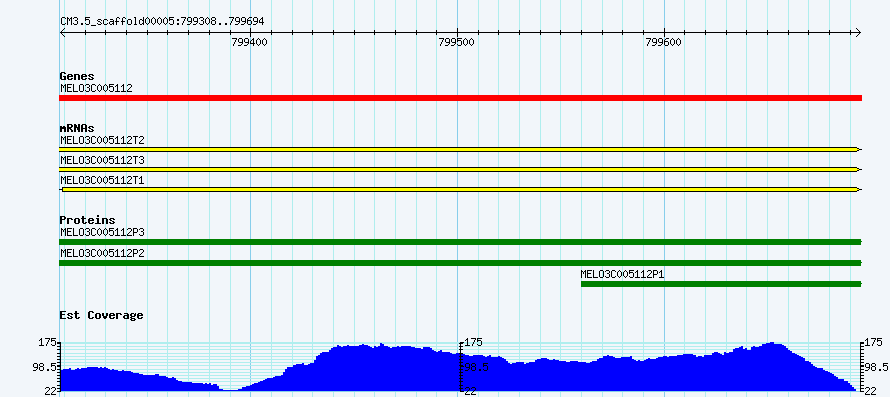Click the short MELO3C005112P1 protein bar
890x397 pixels.
coord(721,284)
